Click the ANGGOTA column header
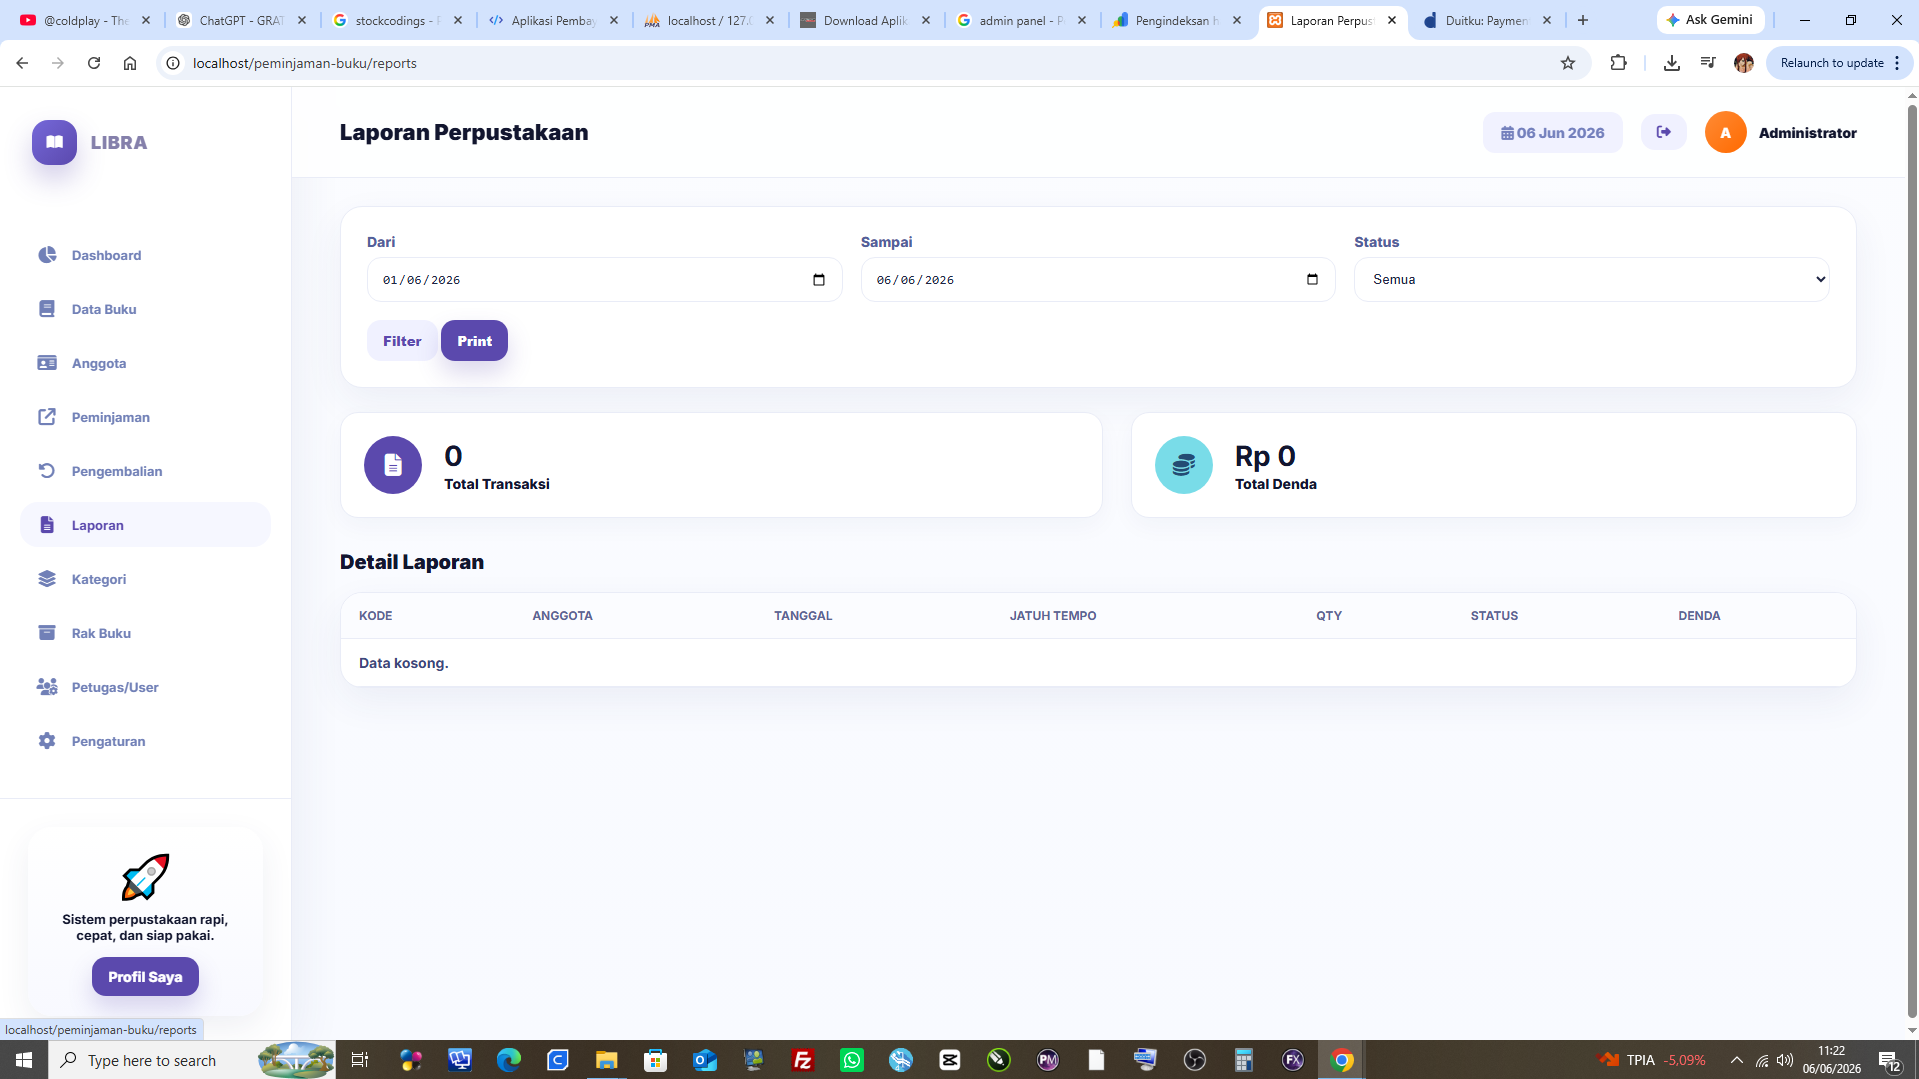Screen dimensions: 1919x1079 pyautogui.click(x=563, y=616)
